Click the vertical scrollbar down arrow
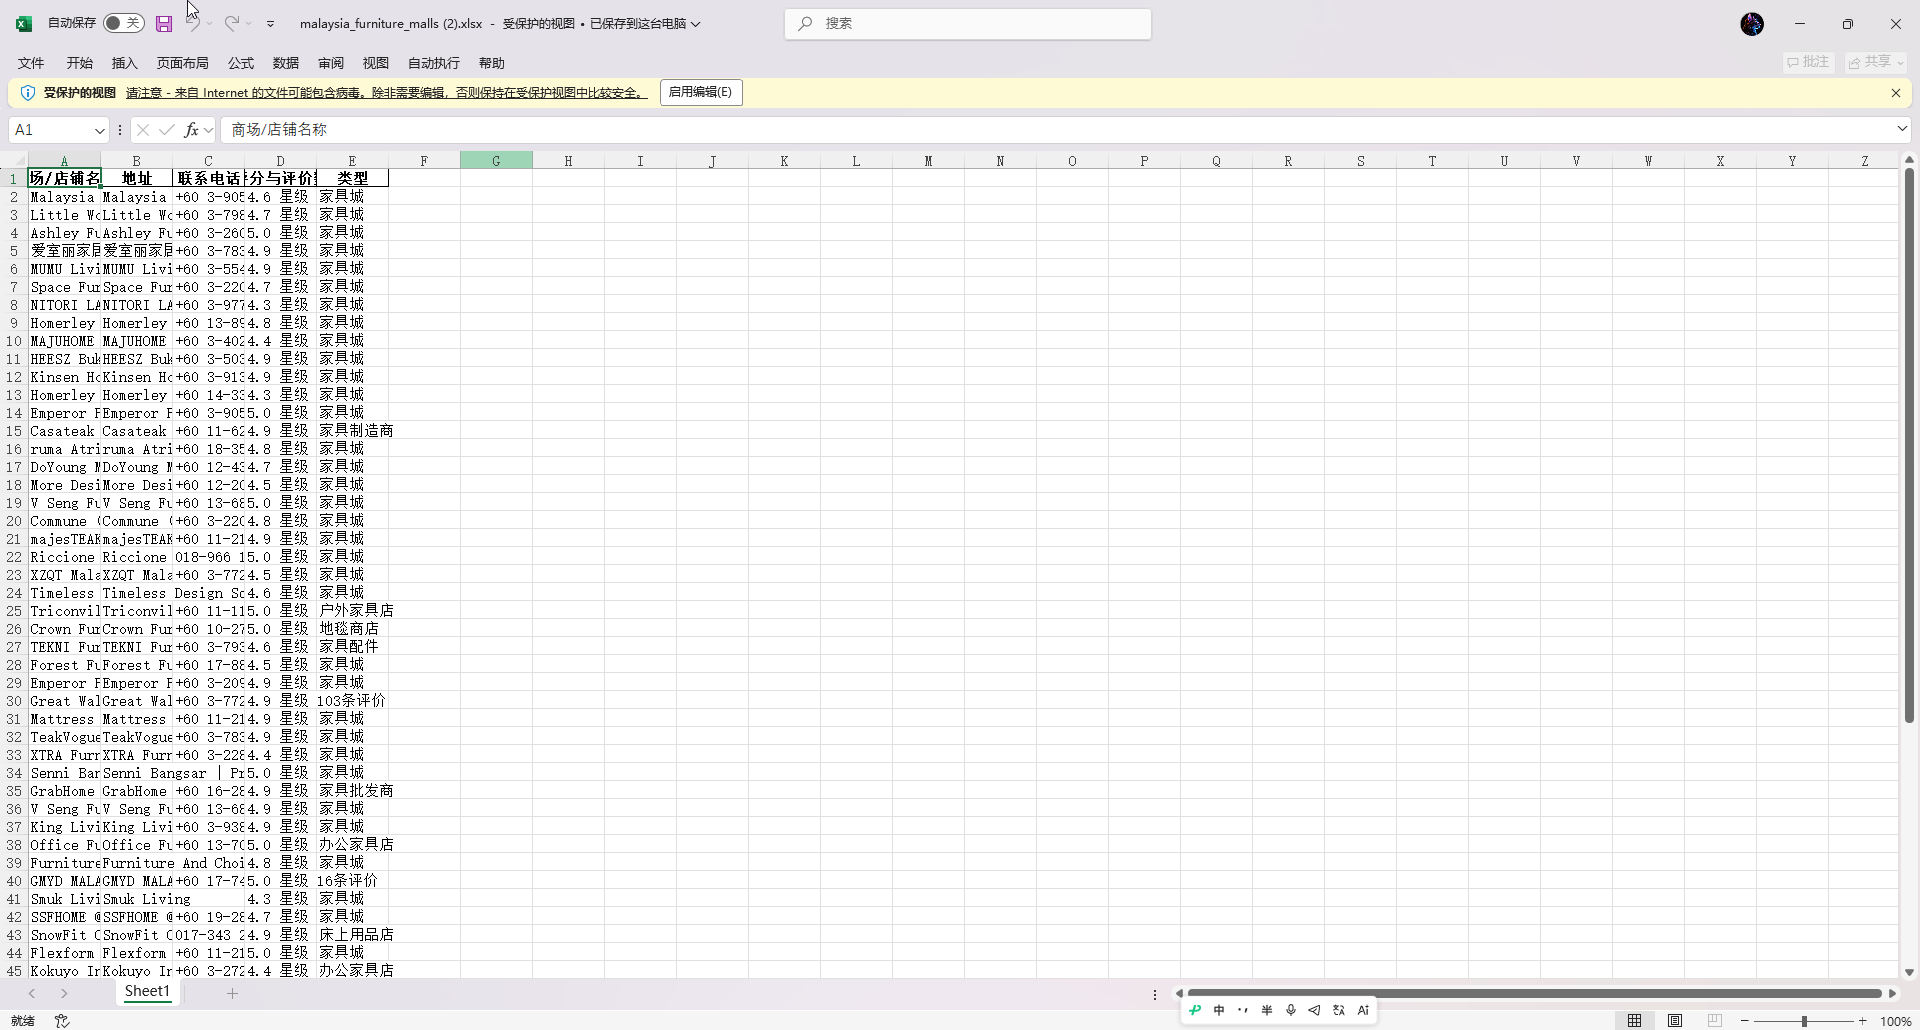1920x1030 pixels. [1909, 972]
